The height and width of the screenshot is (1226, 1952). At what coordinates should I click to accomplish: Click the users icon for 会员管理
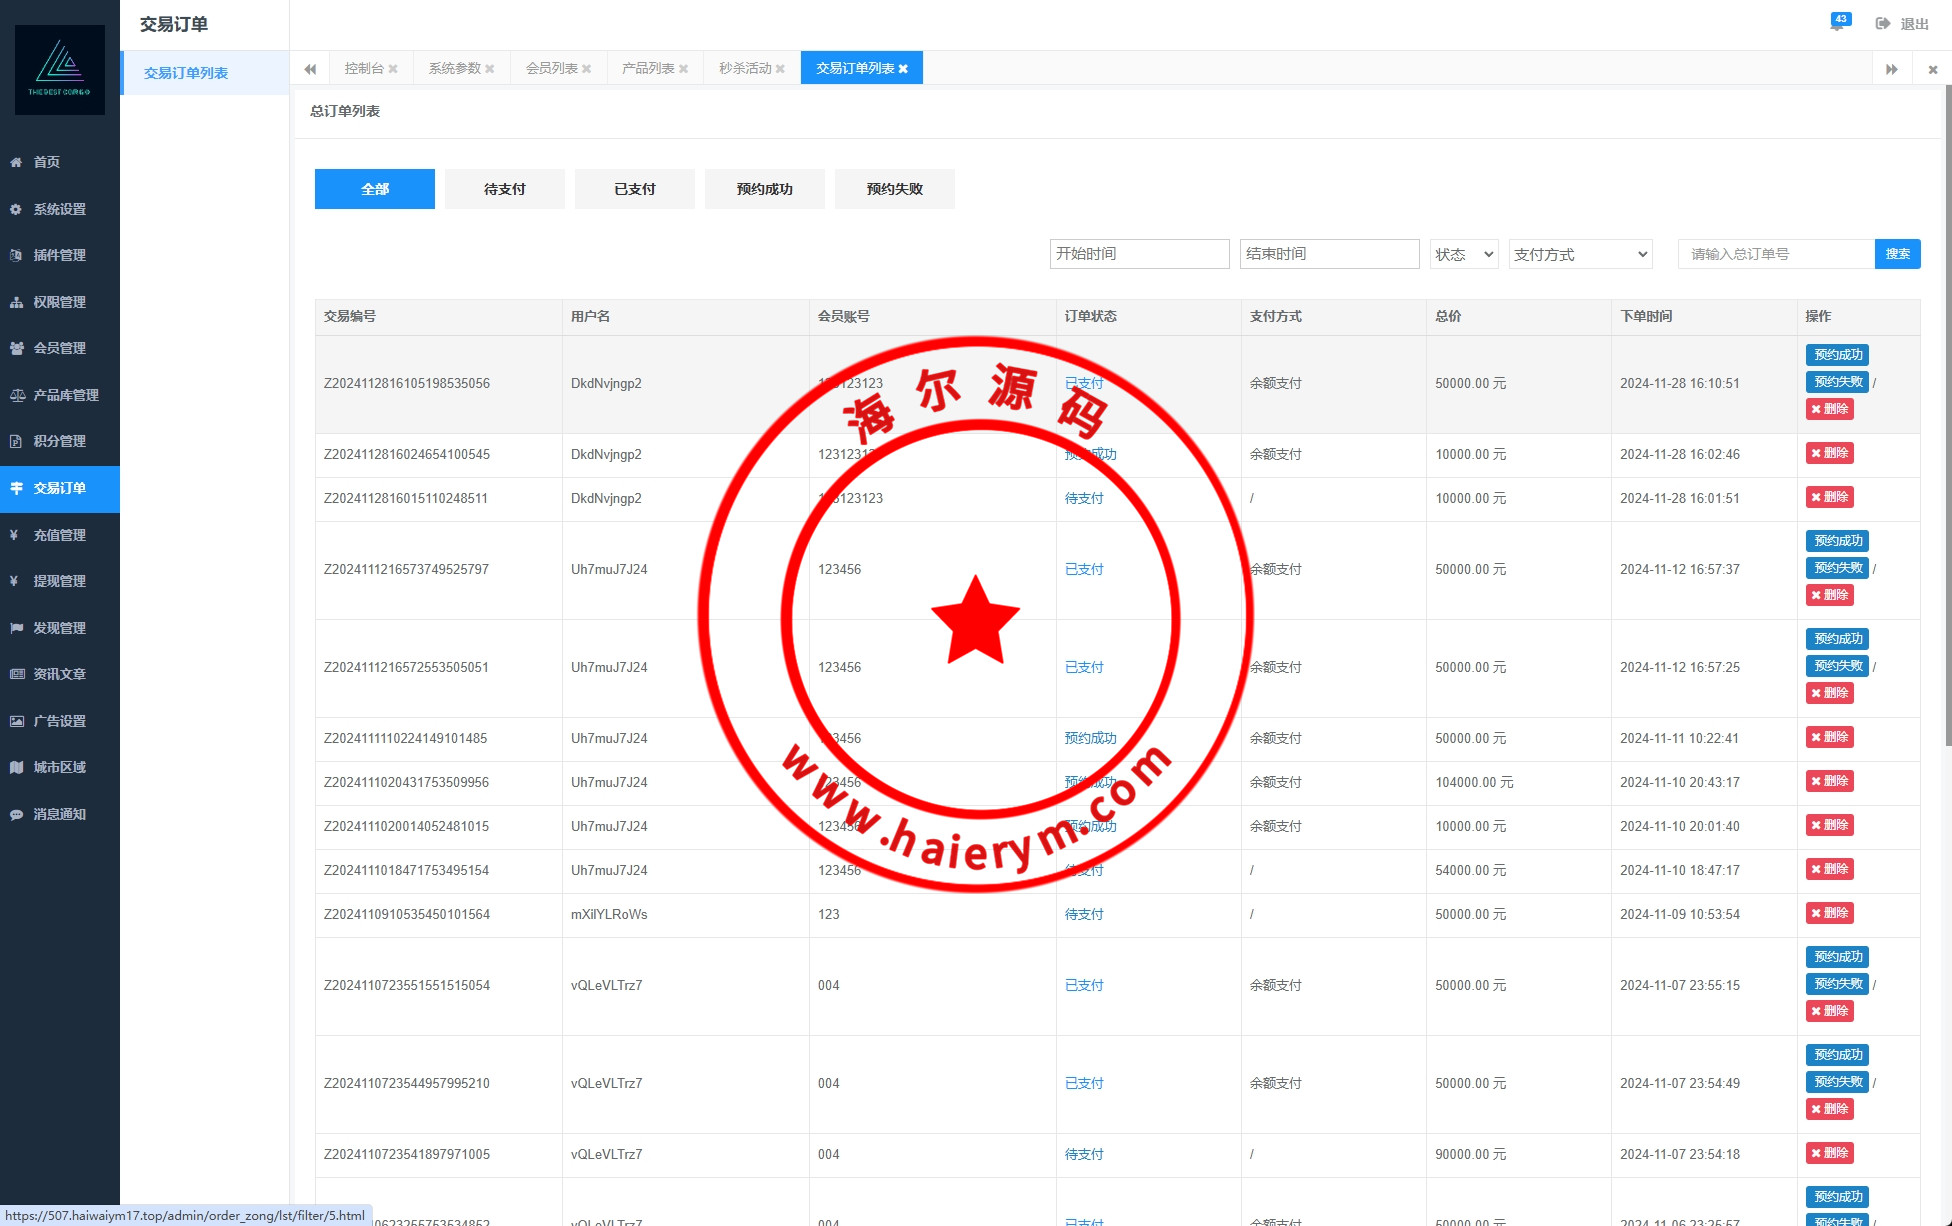[16, 348]
